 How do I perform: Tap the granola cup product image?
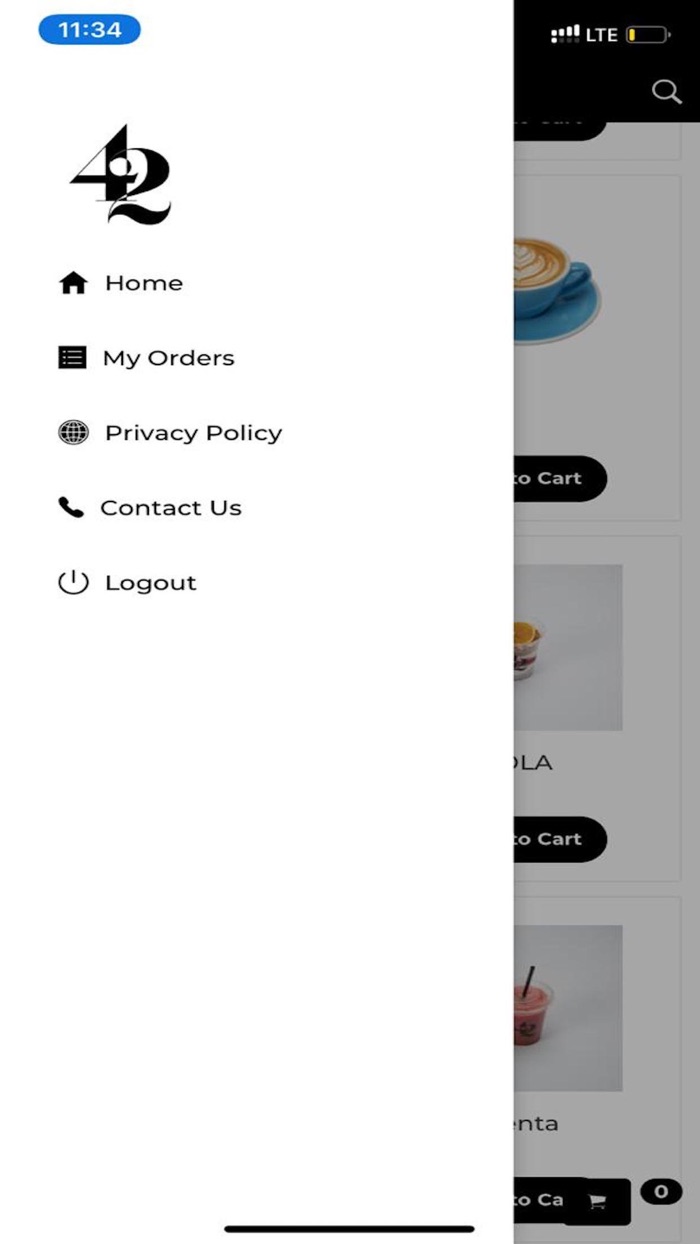pos(568,647)
